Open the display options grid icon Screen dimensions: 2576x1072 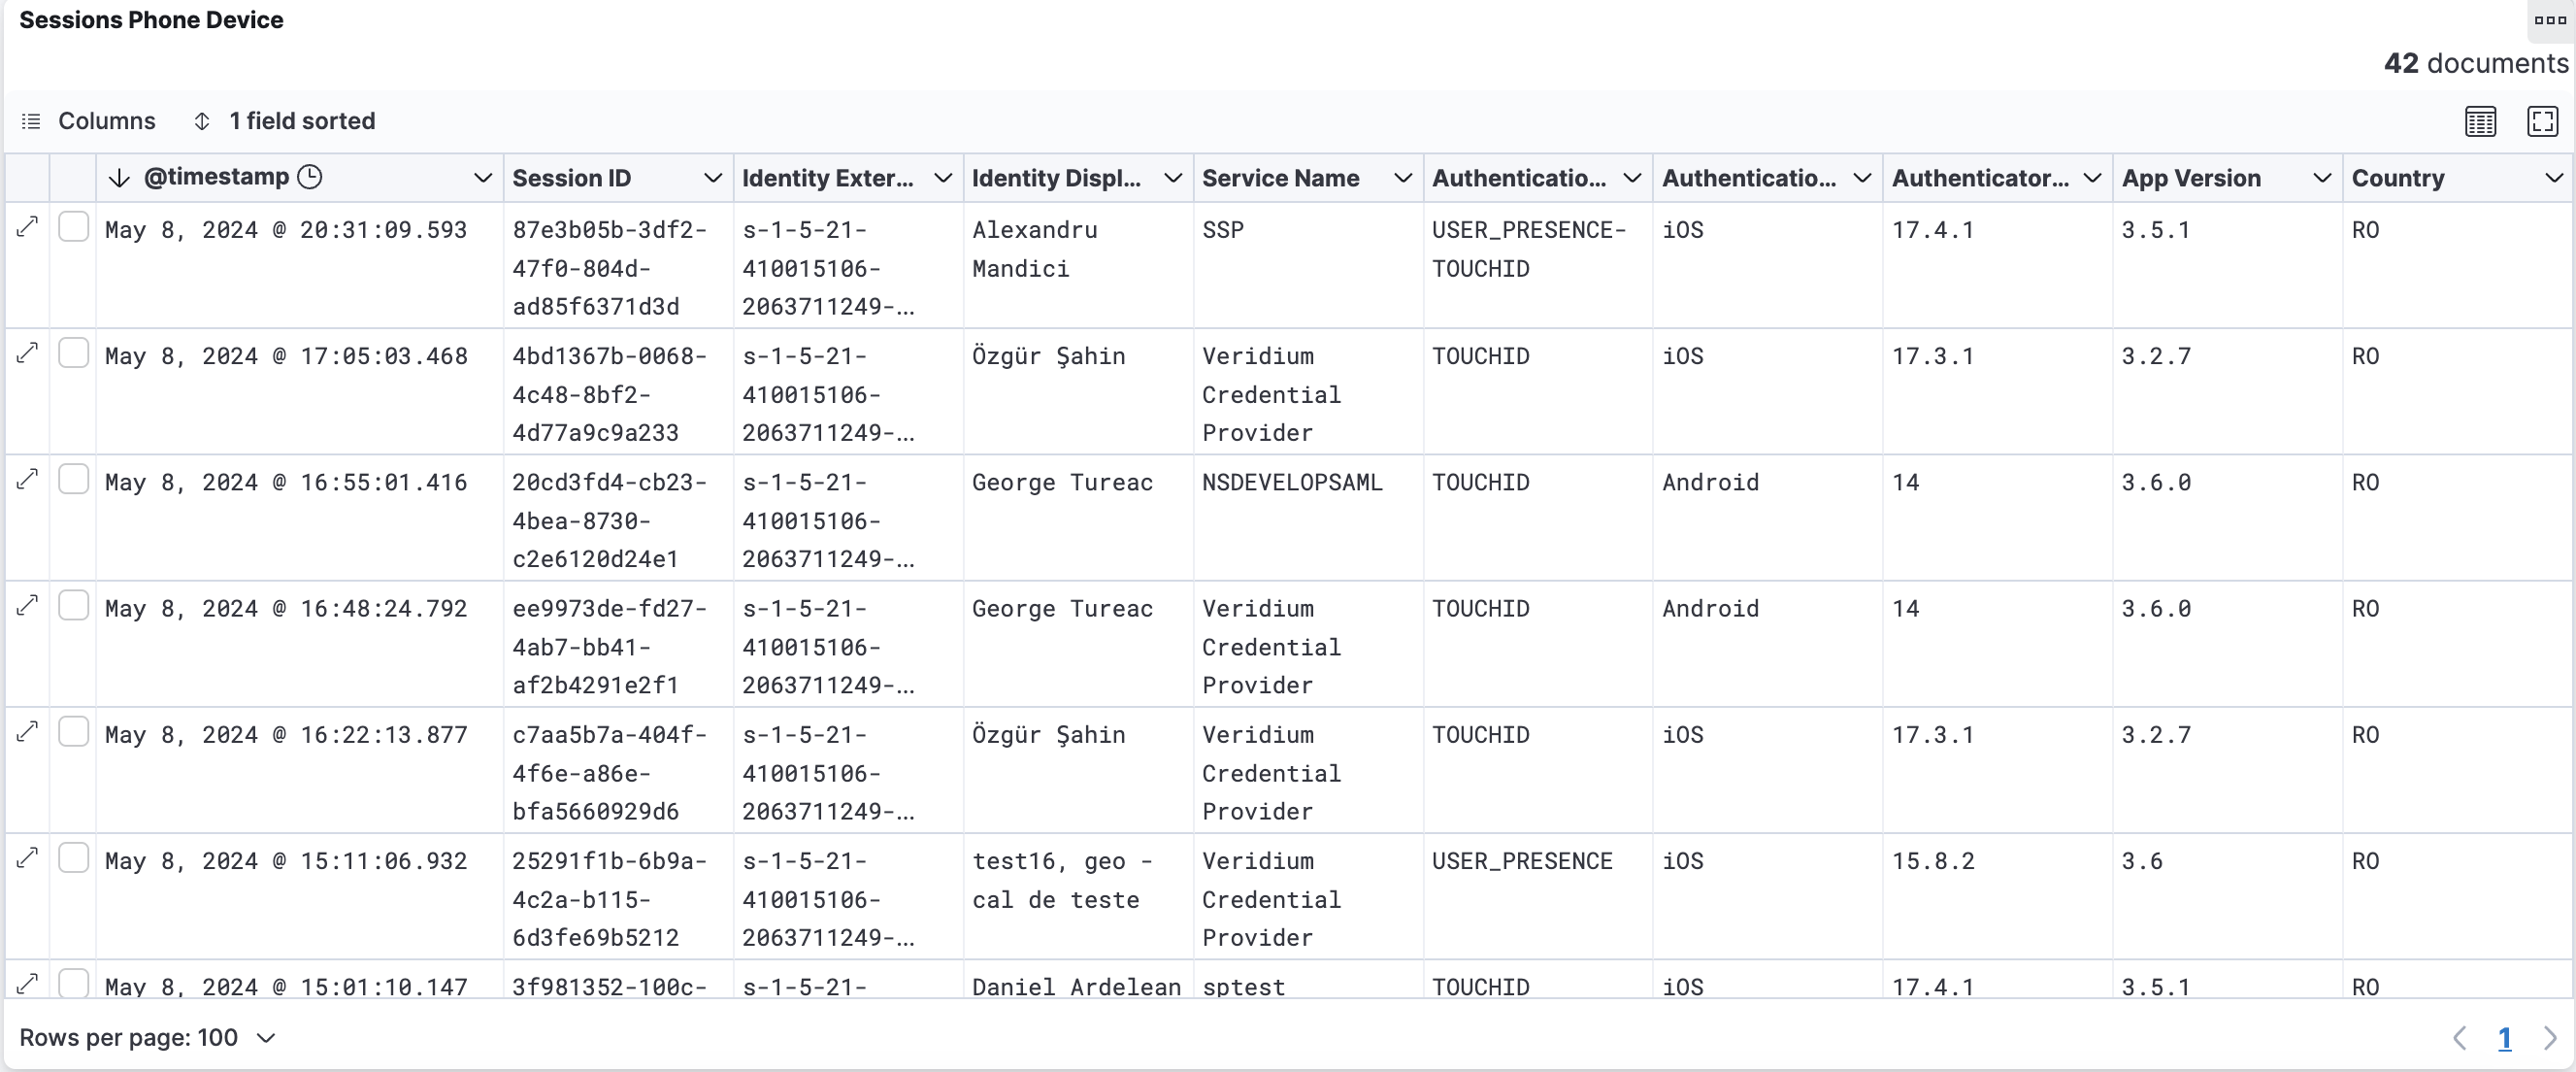[2481, 121]
